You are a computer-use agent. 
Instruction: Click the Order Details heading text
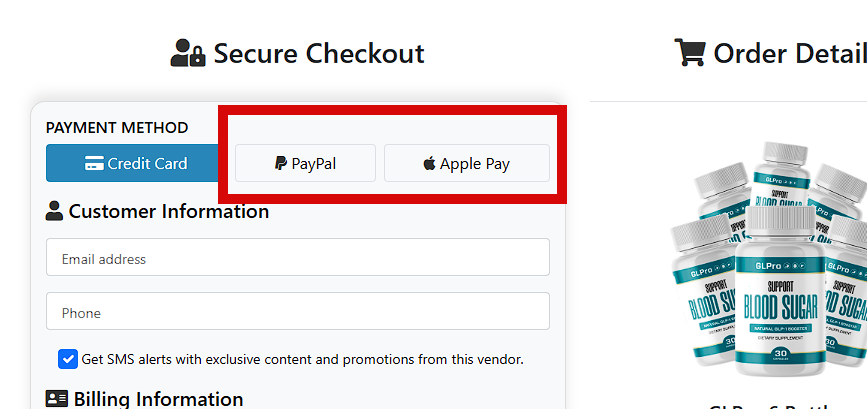tap(789, 53)
